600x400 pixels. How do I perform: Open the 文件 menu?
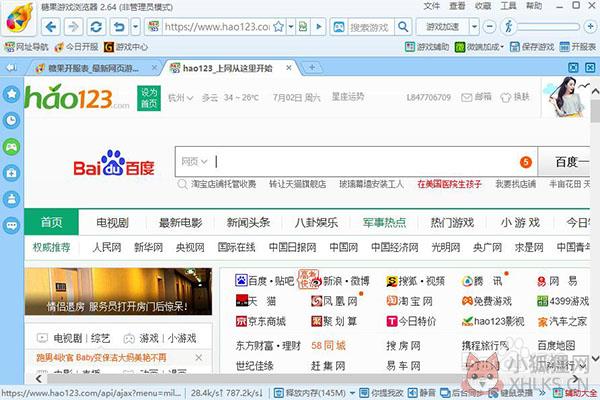432,6
